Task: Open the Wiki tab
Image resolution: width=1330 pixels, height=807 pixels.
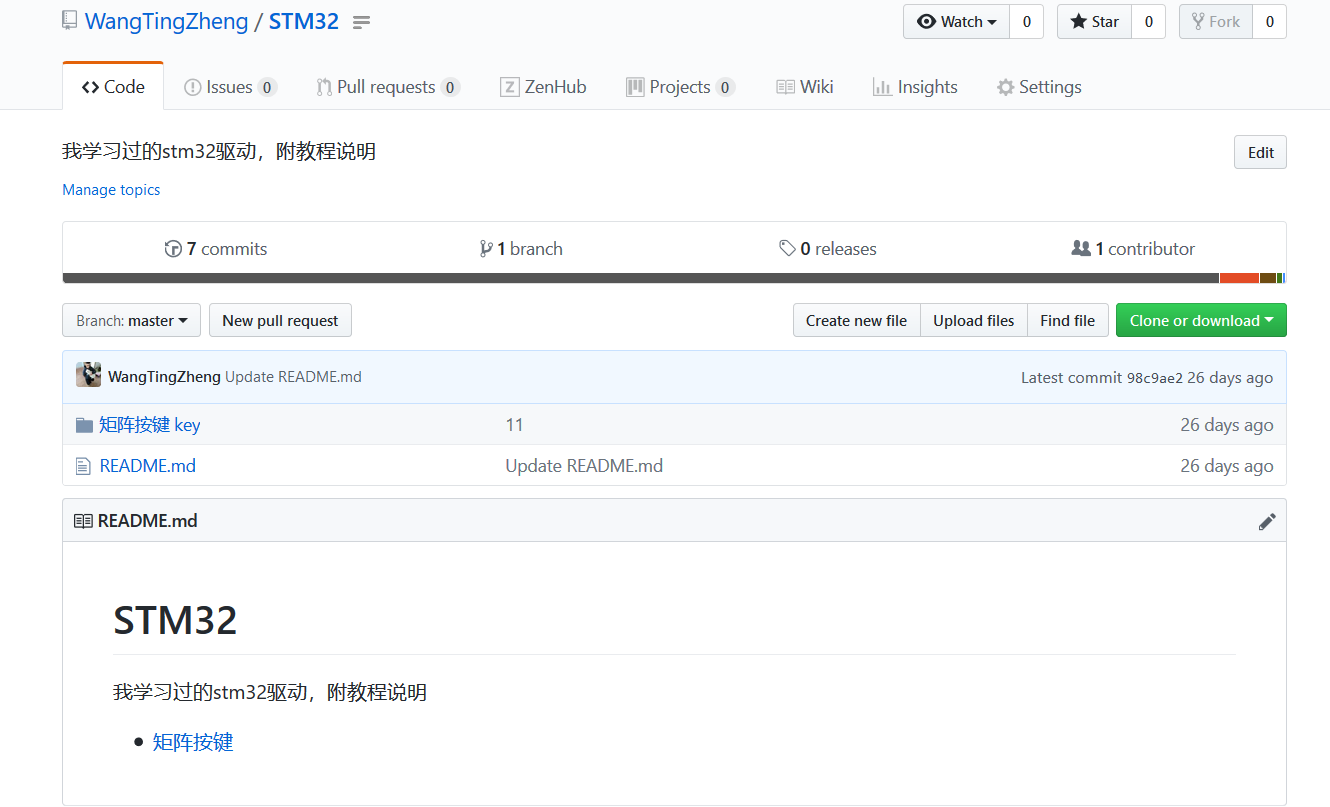Action: click(x=805, y=87)
